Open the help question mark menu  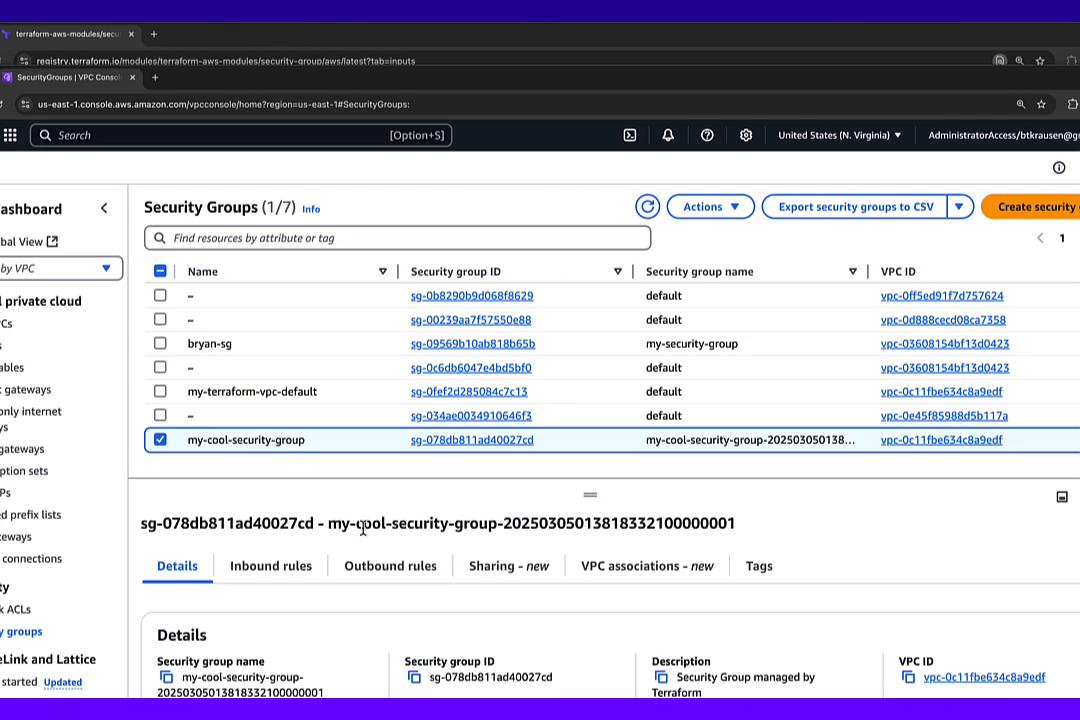pyautogui.click(x=707, y=135)
